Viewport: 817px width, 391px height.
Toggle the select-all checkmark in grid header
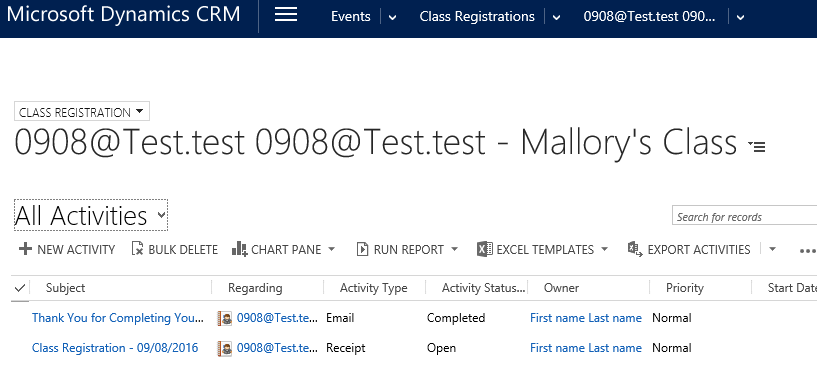point(20,288)
